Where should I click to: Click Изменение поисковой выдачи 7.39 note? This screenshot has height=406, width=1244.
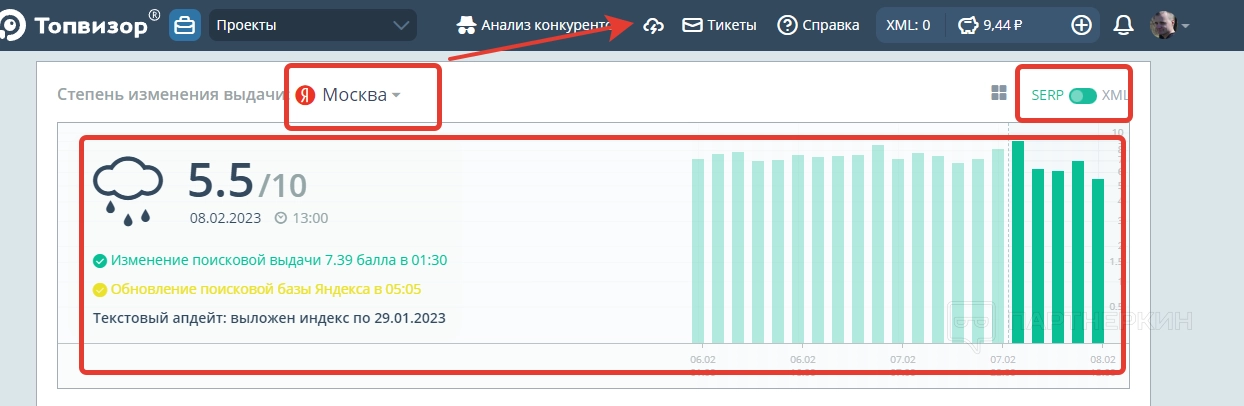tap(278, 260)
